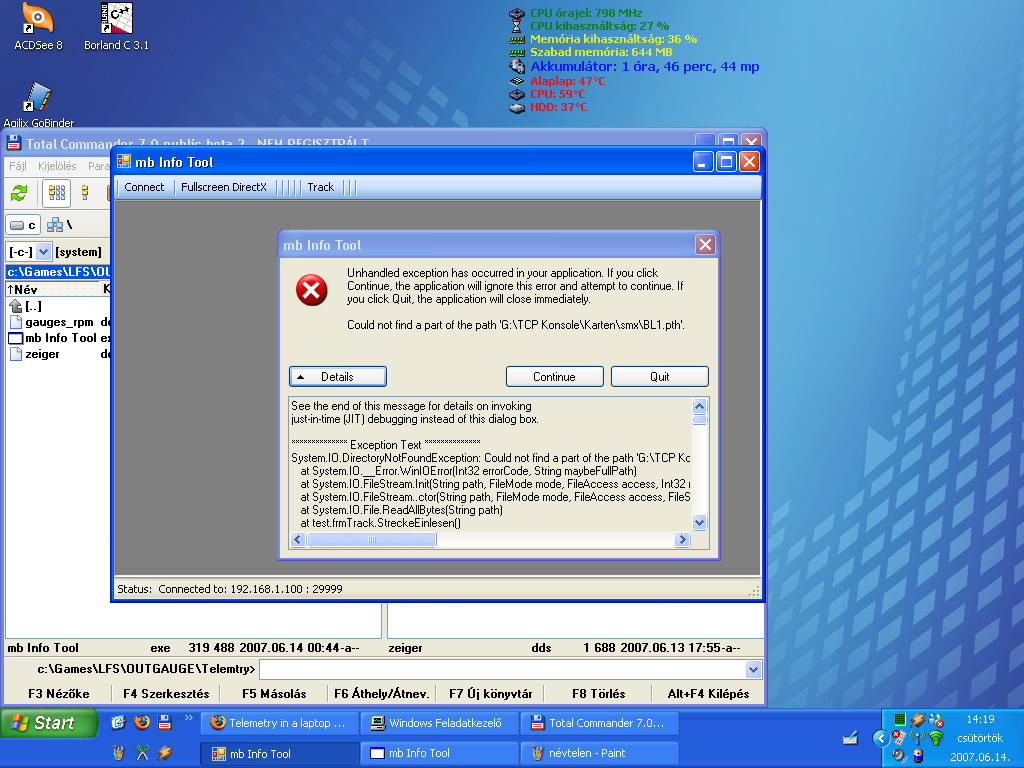
Task: Open the Borland C 3.1 desktop shortcut
Action: click(x=116, y=26)
